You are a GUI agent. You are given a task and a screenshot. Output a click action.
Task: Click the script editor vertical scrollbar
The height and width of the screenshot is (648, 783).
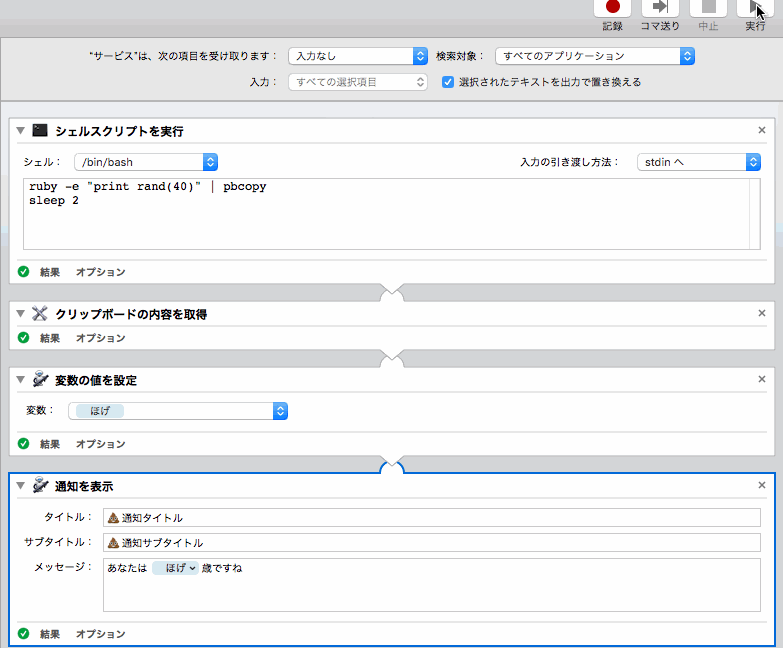(755, 214)
